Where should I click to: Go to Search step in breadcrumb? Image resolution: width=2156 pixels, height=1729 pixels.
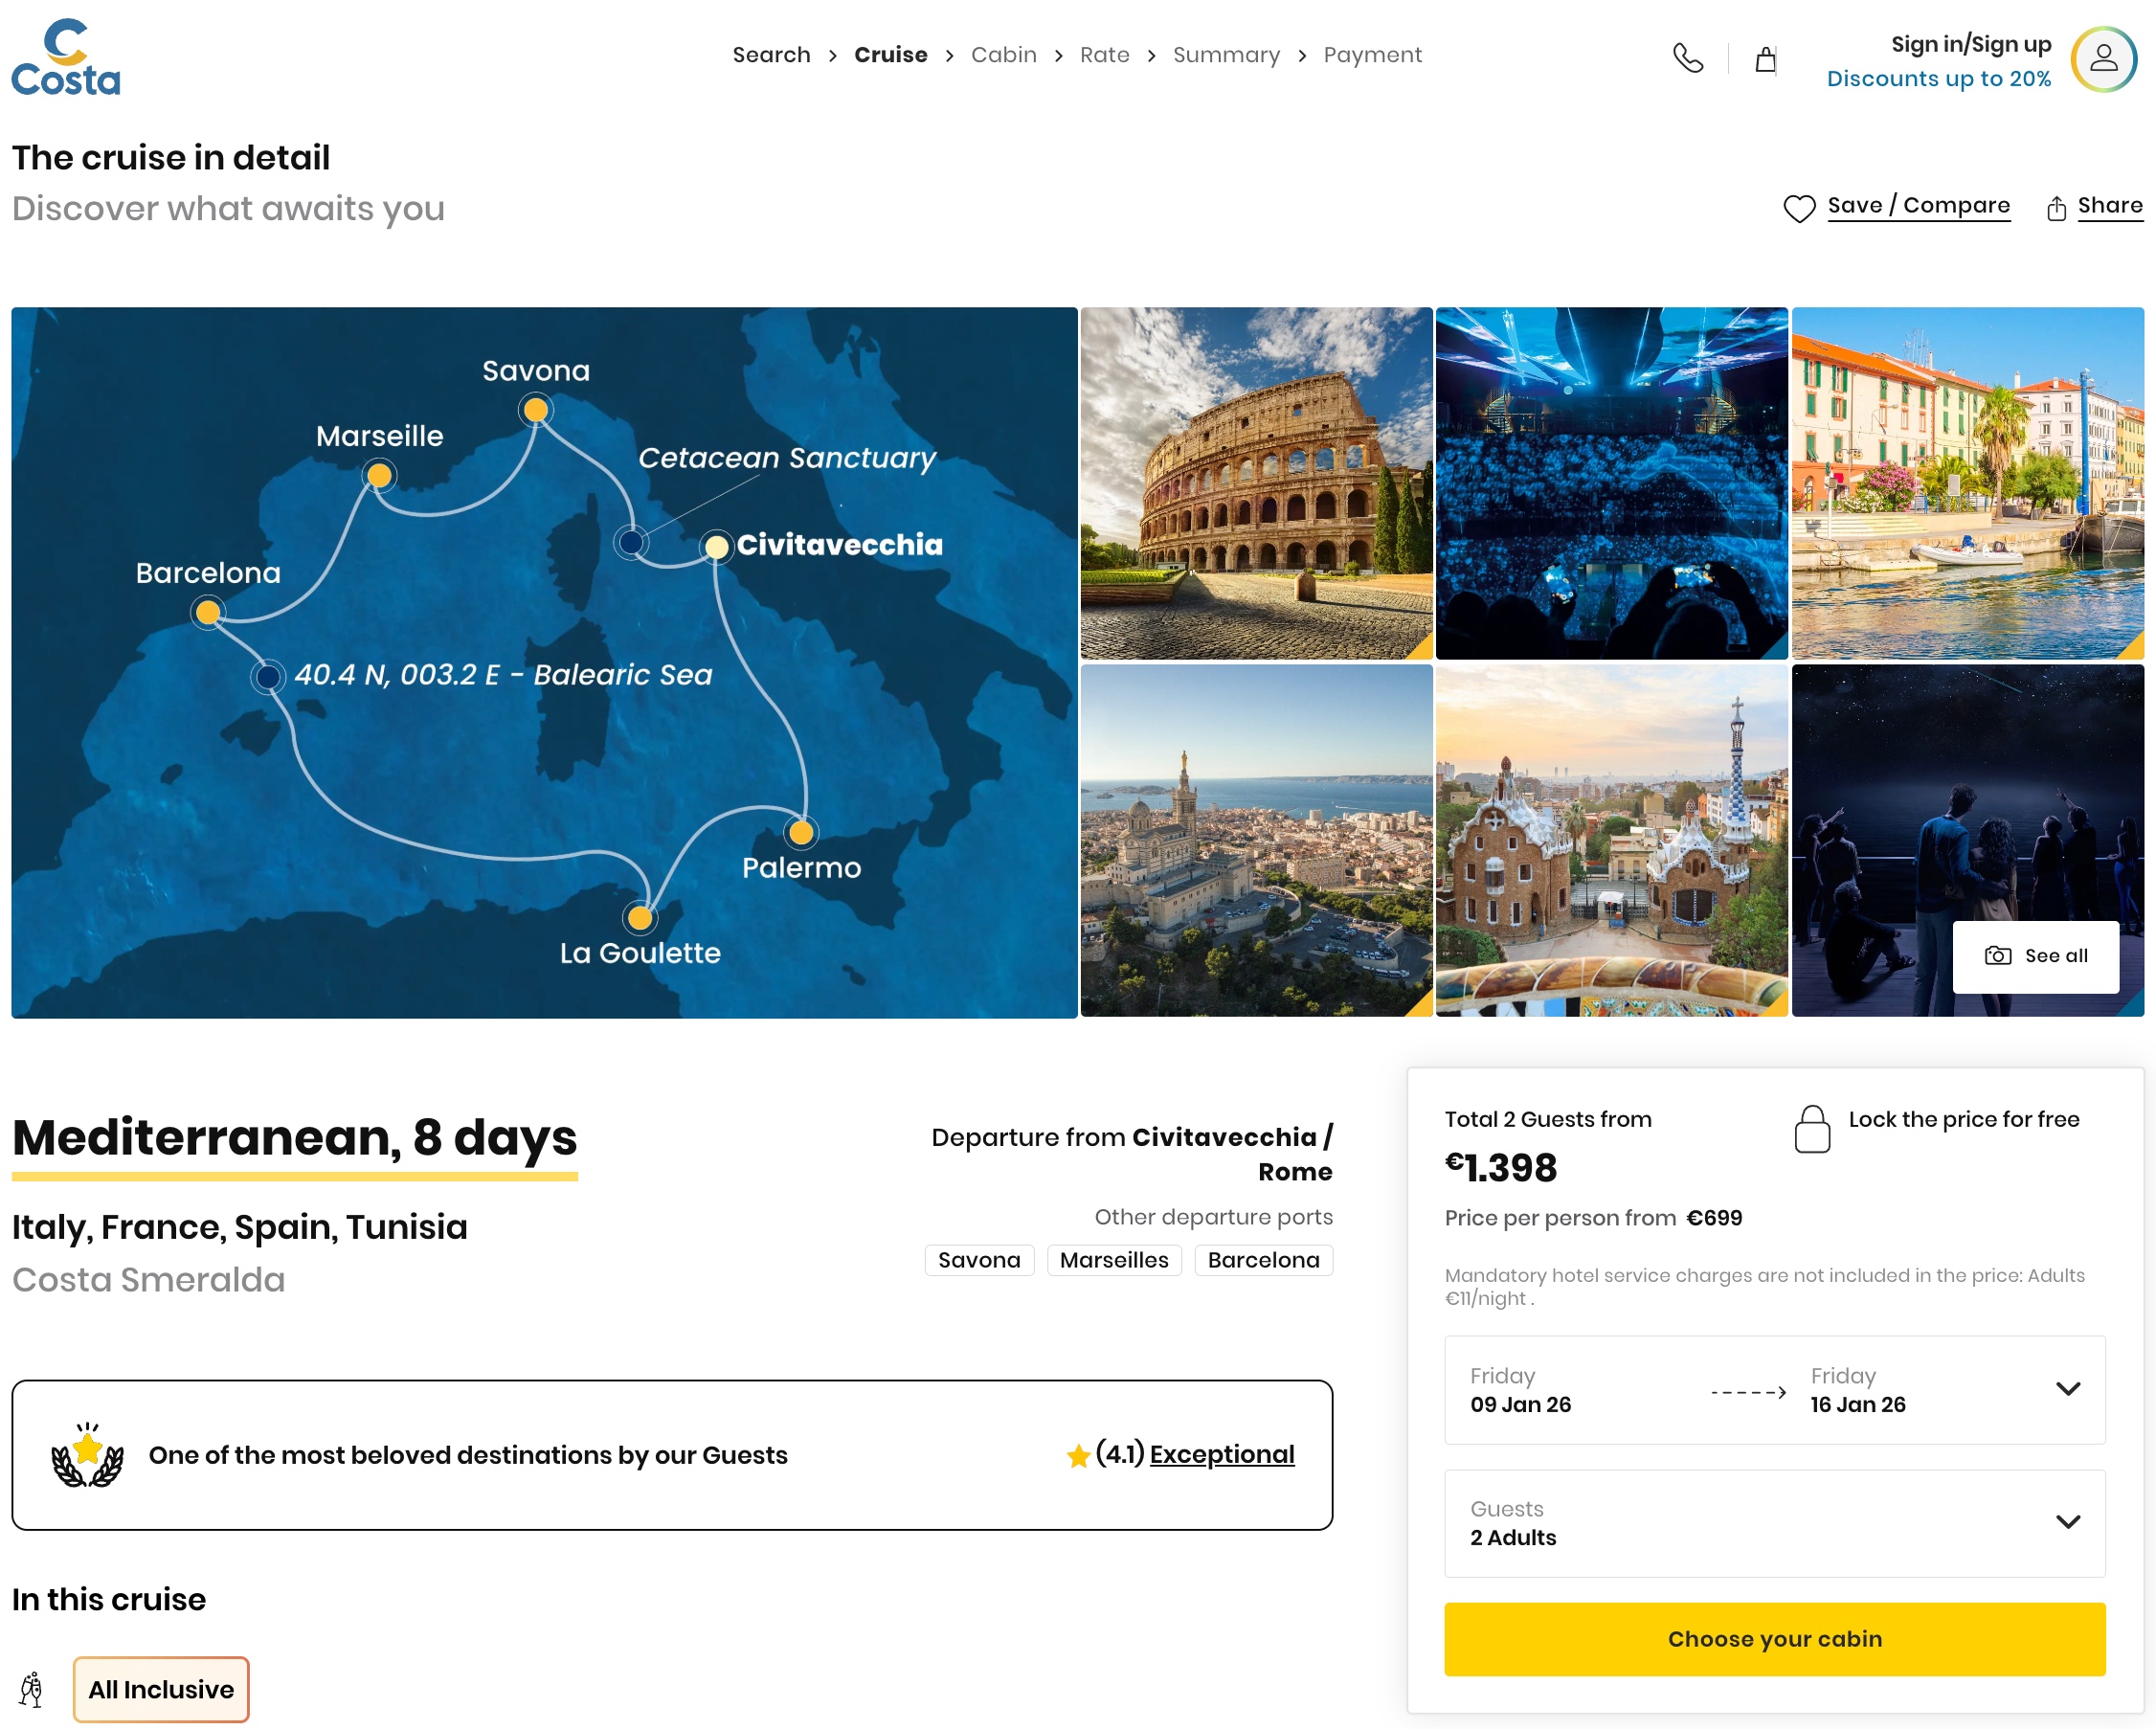click(x=771, y=55)
